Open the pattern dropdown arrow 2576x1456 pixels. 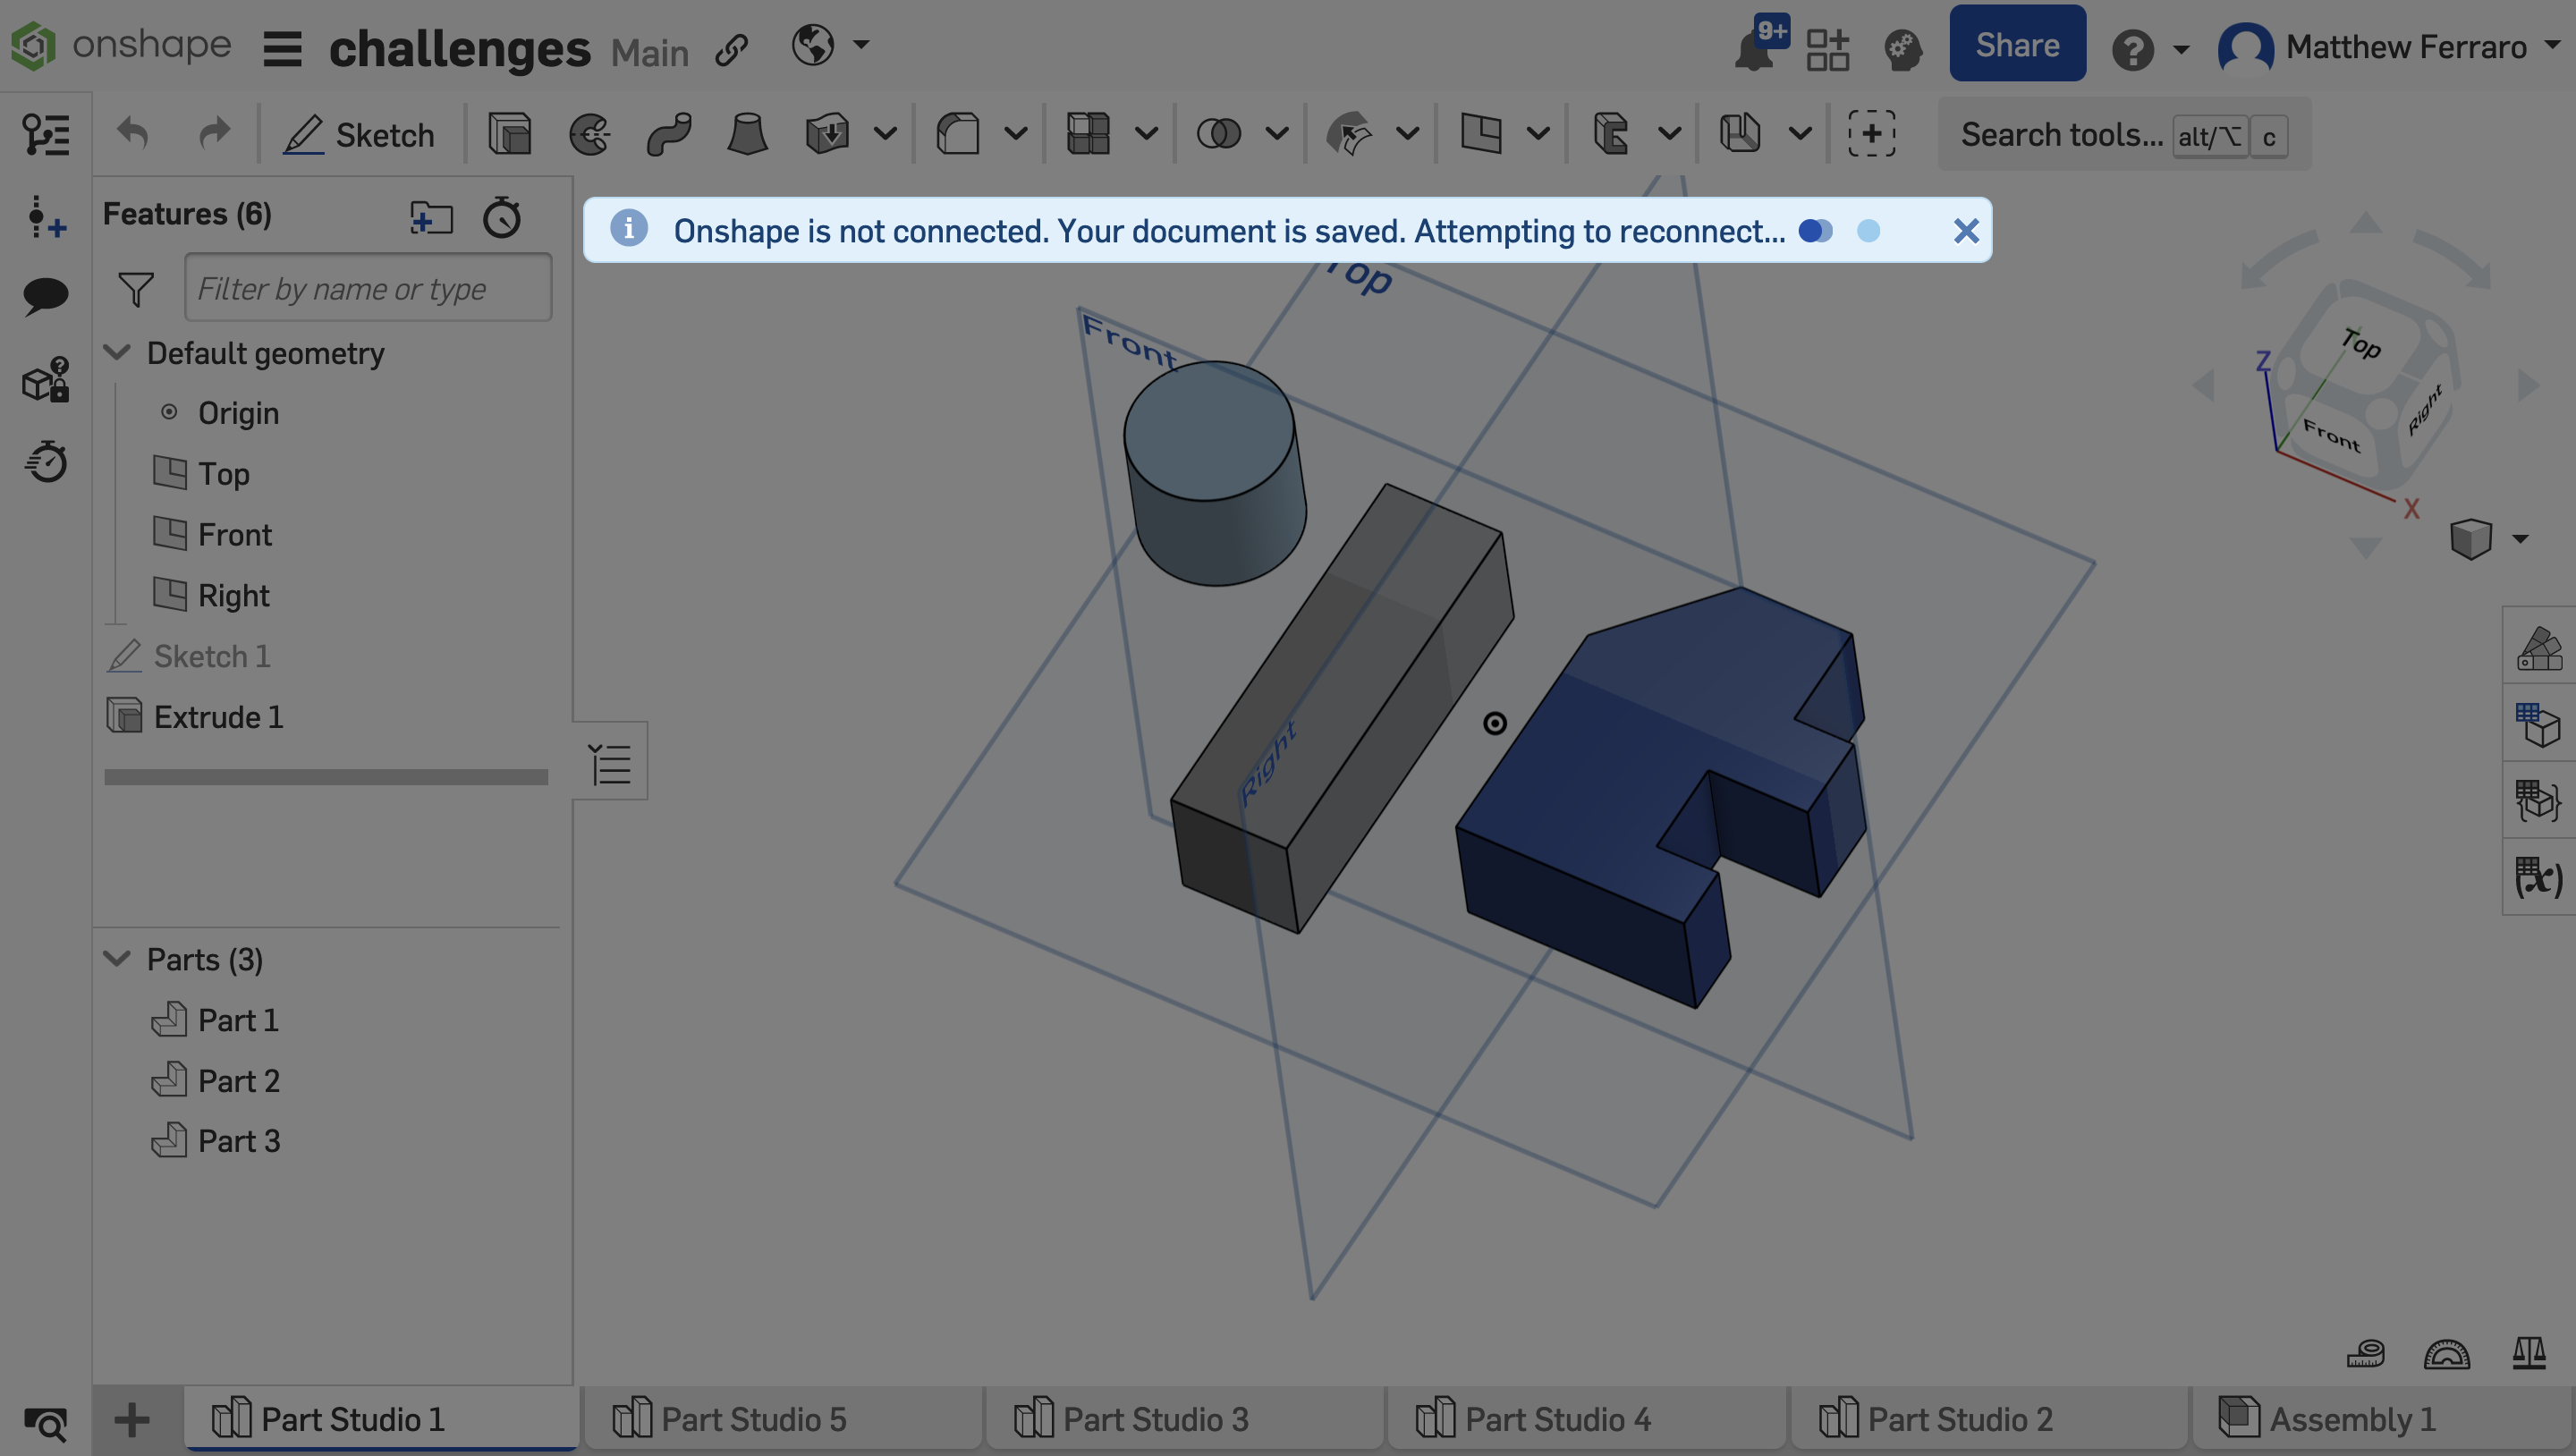click(1147, 134)
